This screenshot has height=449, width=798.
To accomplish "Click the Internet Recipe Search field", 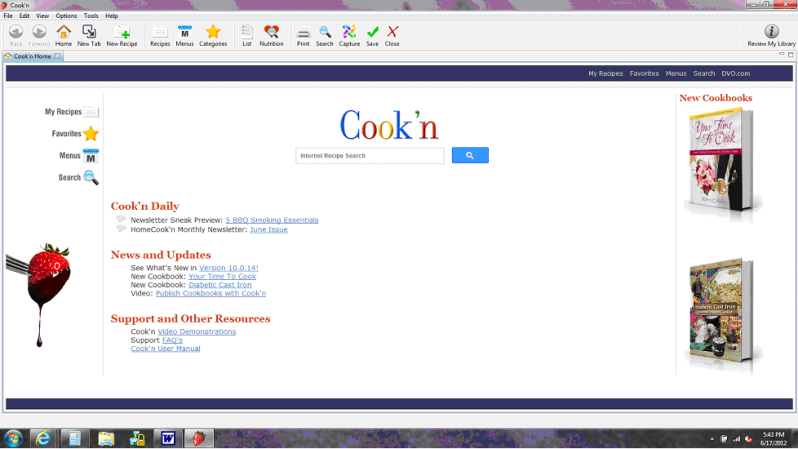I will pyautogui.click(x=369, y=156).
